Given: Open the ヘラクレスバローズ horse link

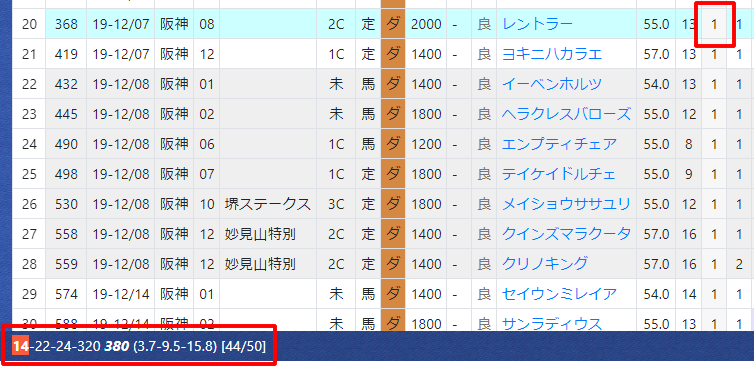Looking at the screenshot, I should coord(566,114).
